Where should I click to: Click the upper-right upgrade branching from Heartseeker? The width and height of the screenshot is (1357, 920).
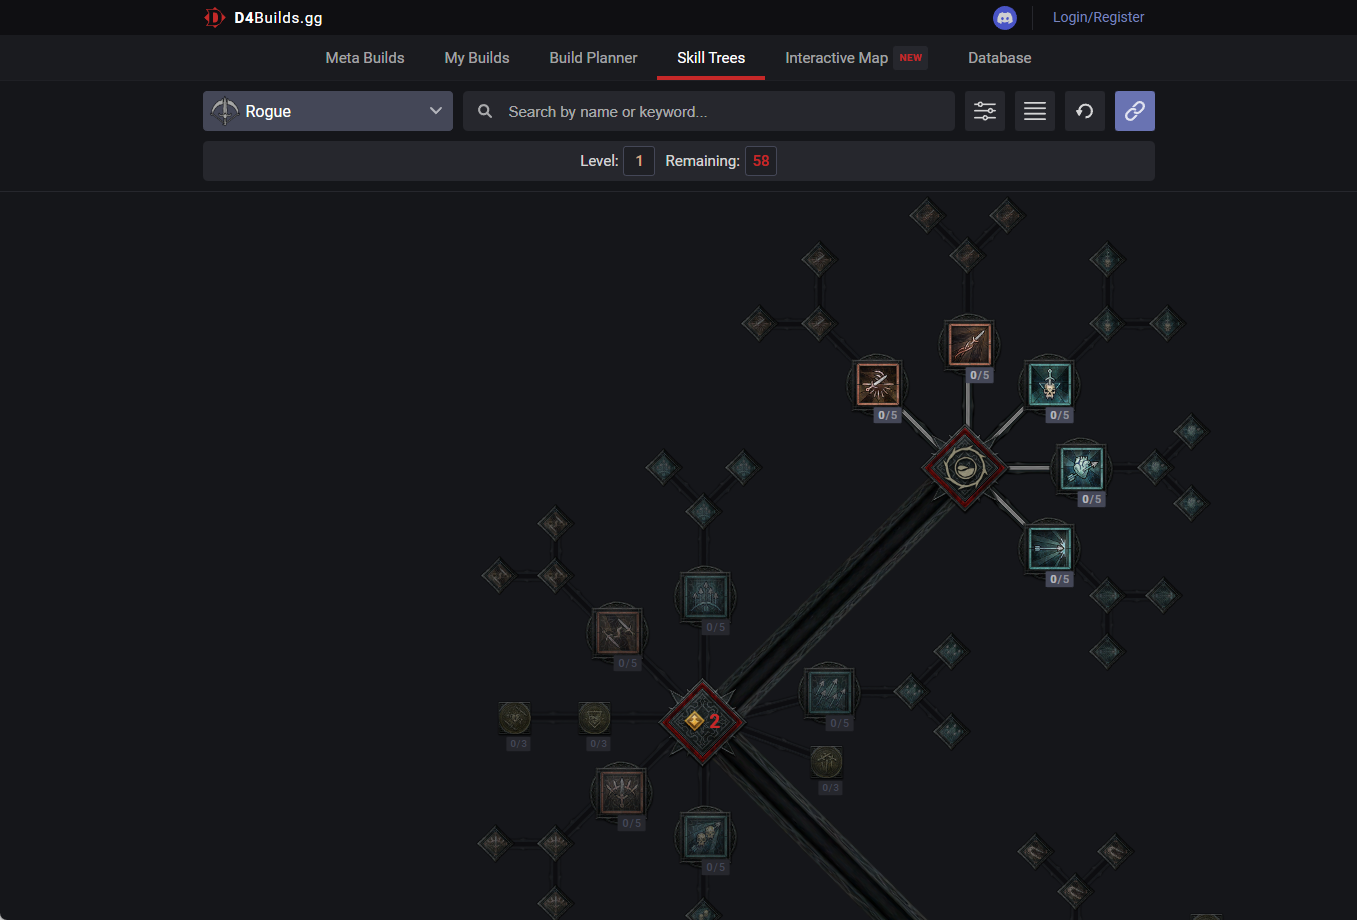(x=1190, y=432)
